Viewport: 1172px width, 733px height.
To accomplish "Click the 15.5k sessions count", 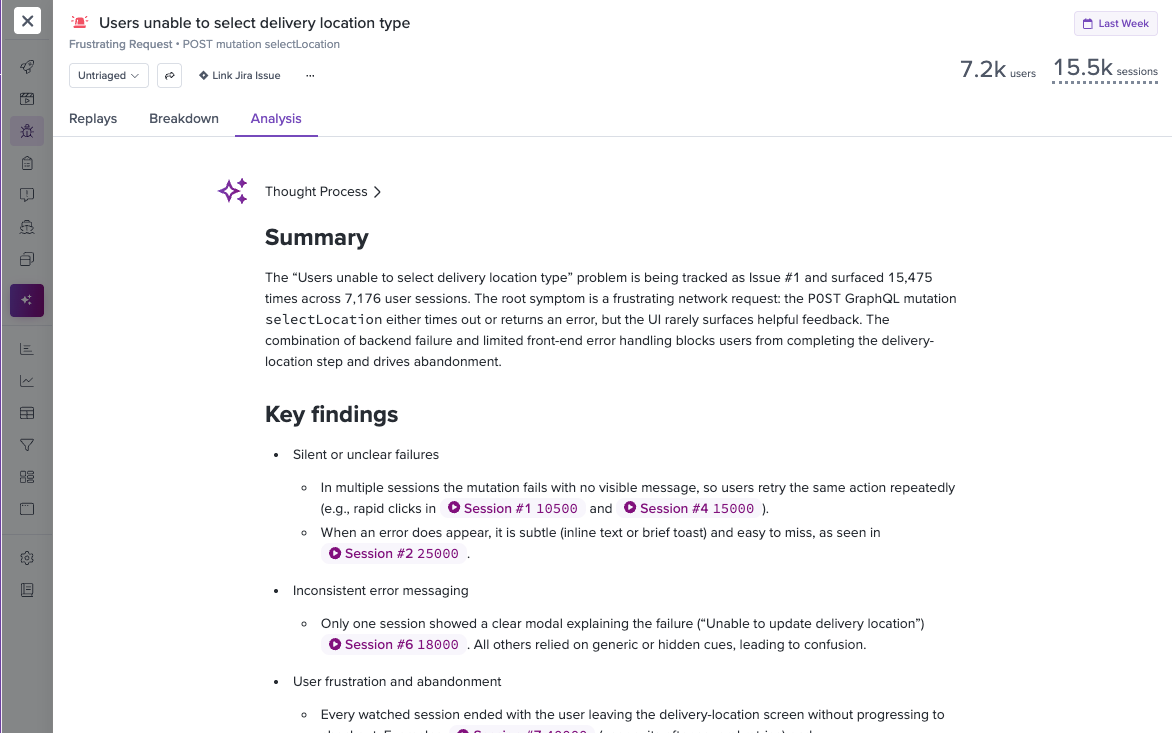I will click(1083, 68).
